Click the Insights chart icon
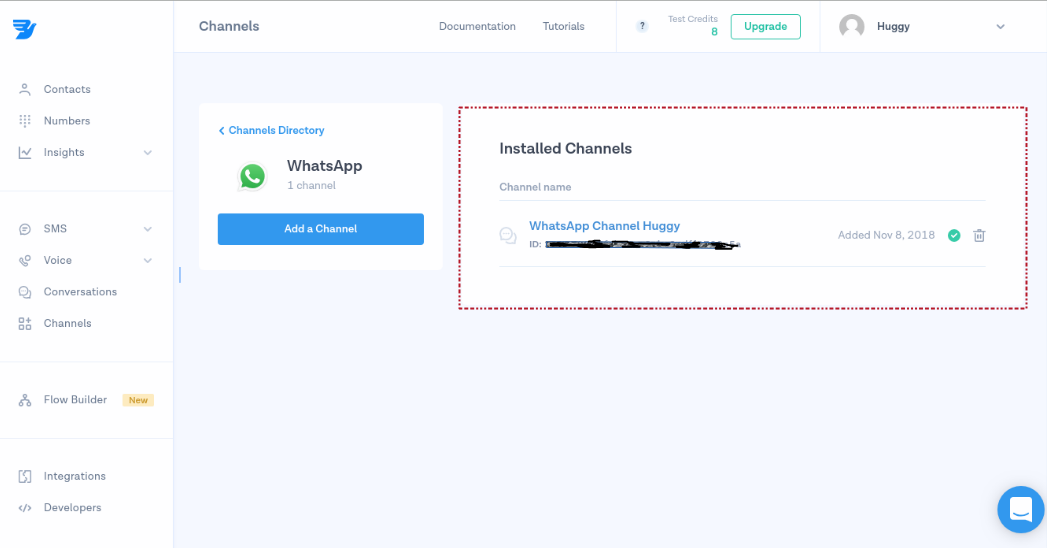This screenshot has width=1047, height=548. [25, 152]
